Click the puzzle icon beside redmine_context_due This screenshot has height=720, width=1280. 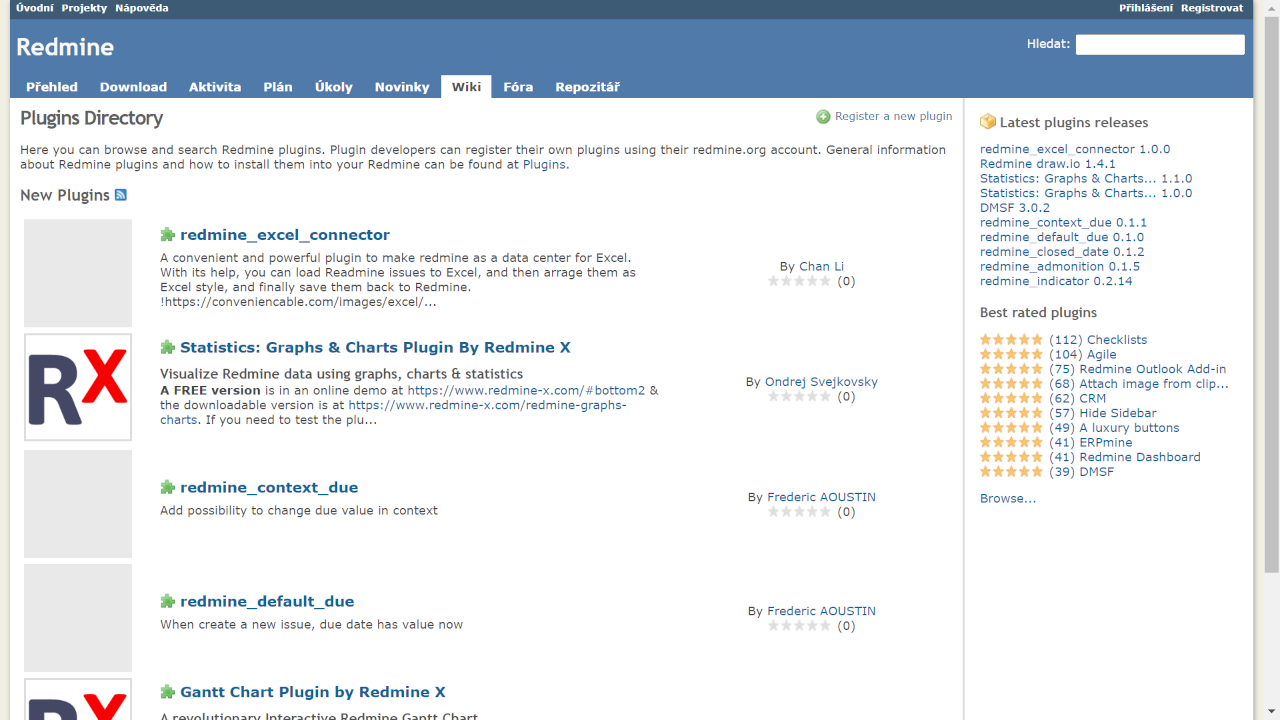point(168,488)
